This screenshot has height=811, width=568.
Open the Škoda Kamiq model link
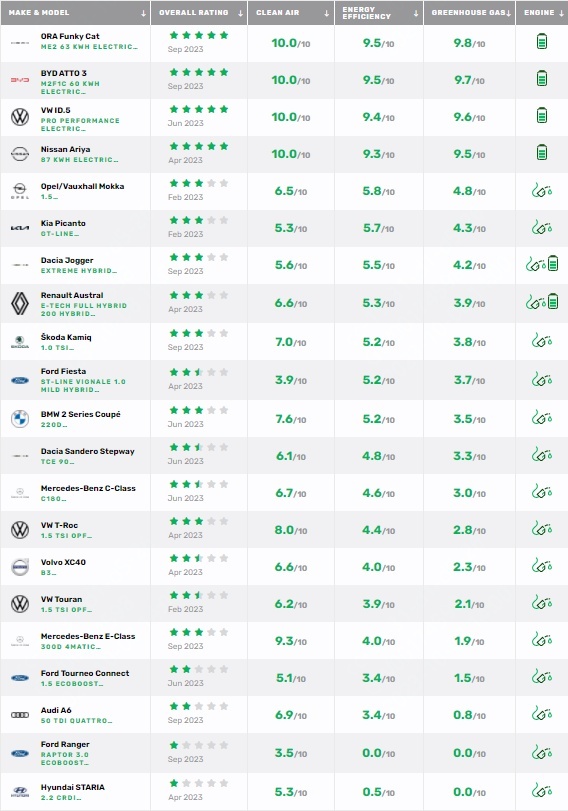coord(66,337)
